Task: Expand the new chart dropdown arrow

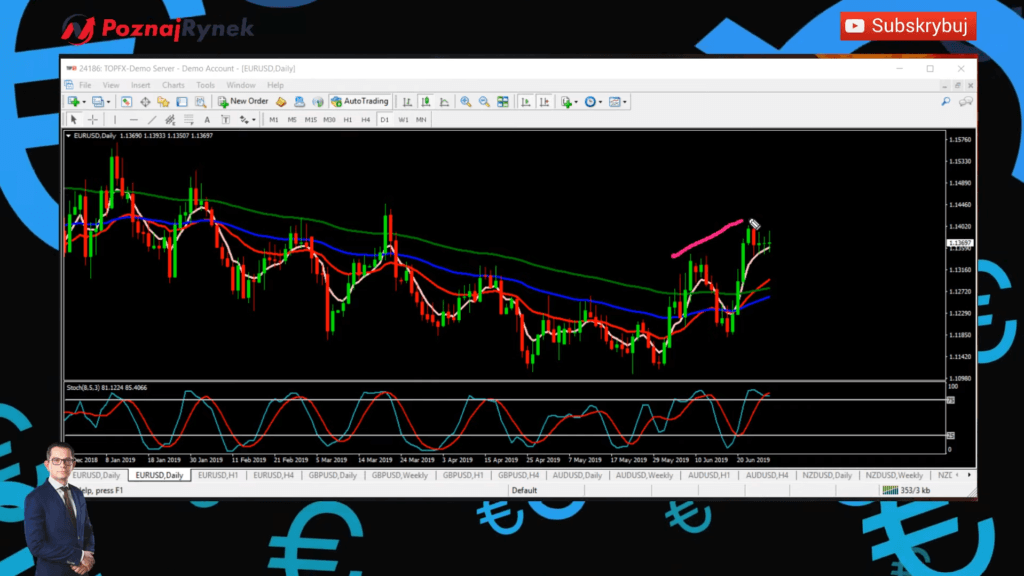Action: pos(84,102)
